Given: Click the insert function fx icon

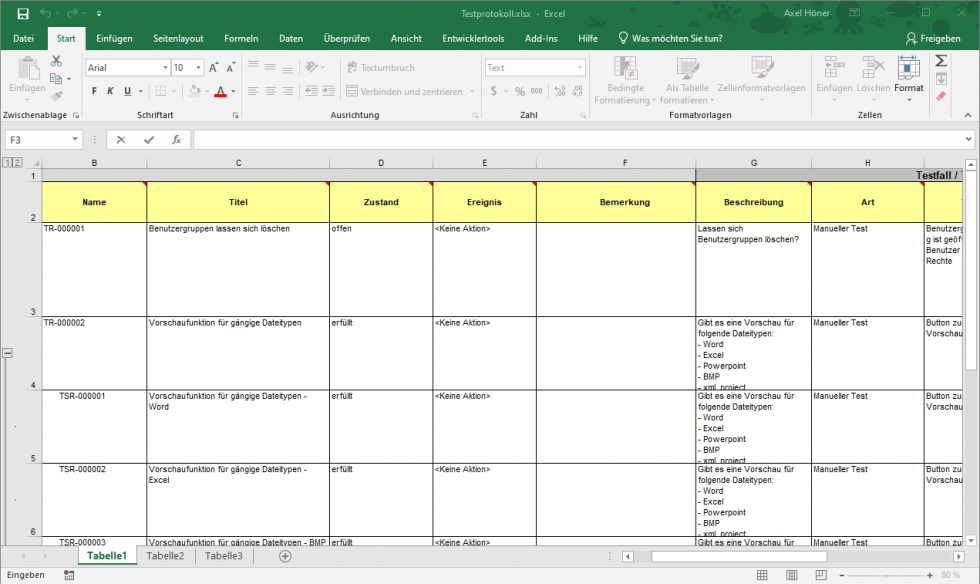Looking at the screenshot, I should tap(176, 140).
